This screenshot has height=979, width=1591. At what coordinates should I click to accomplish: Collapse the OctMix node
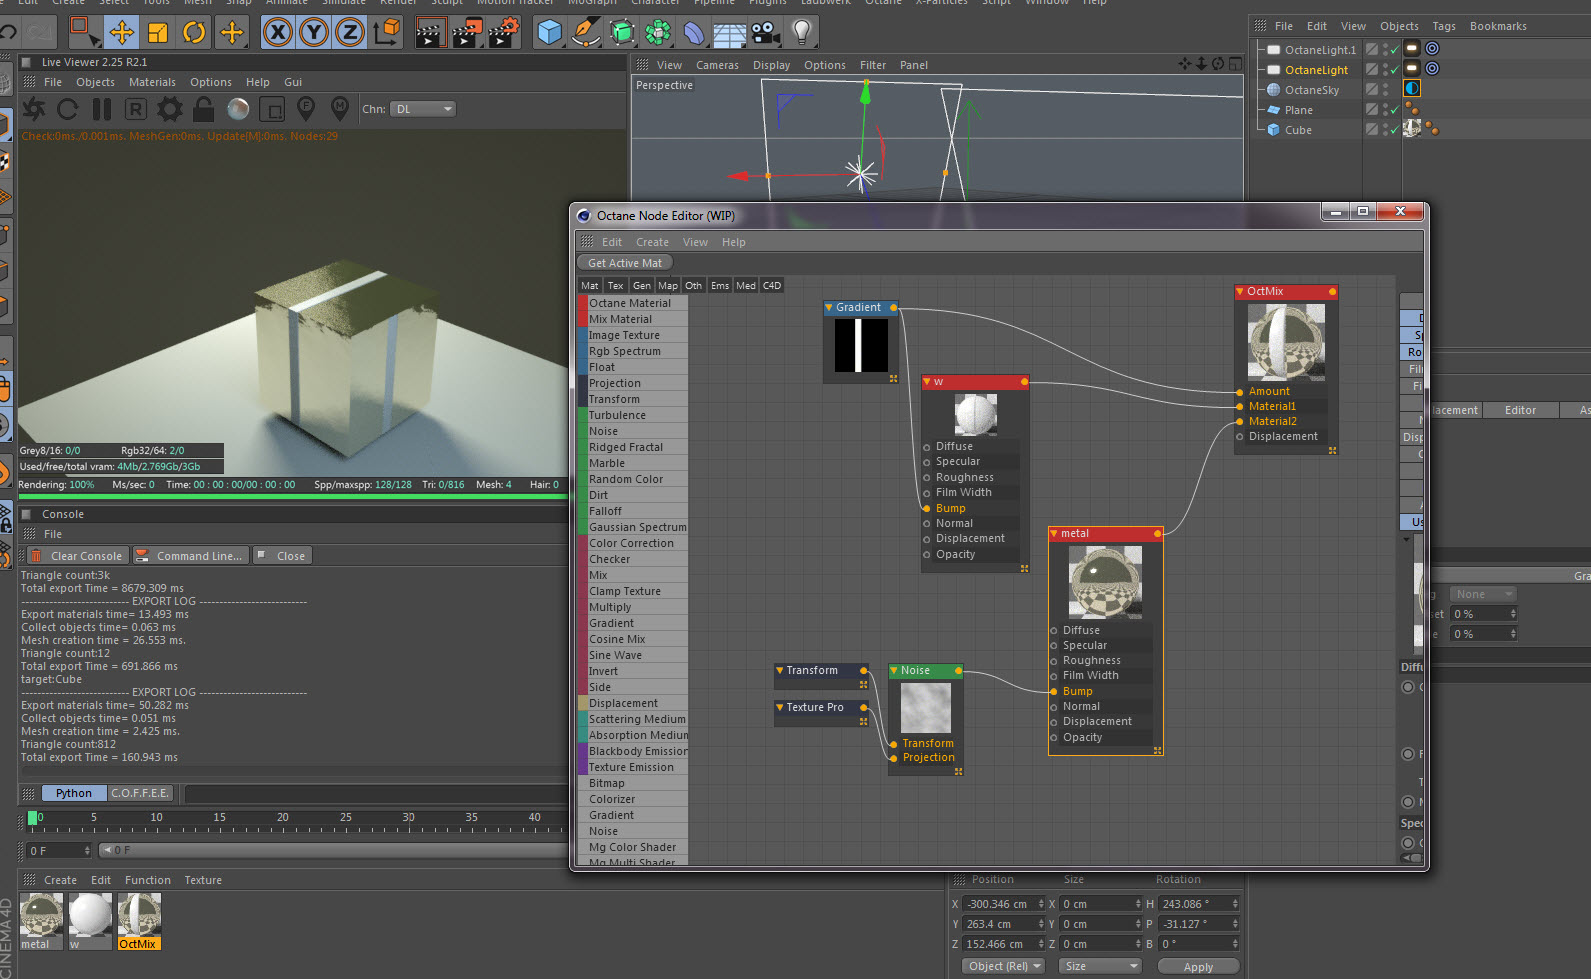click(1240, 291)
